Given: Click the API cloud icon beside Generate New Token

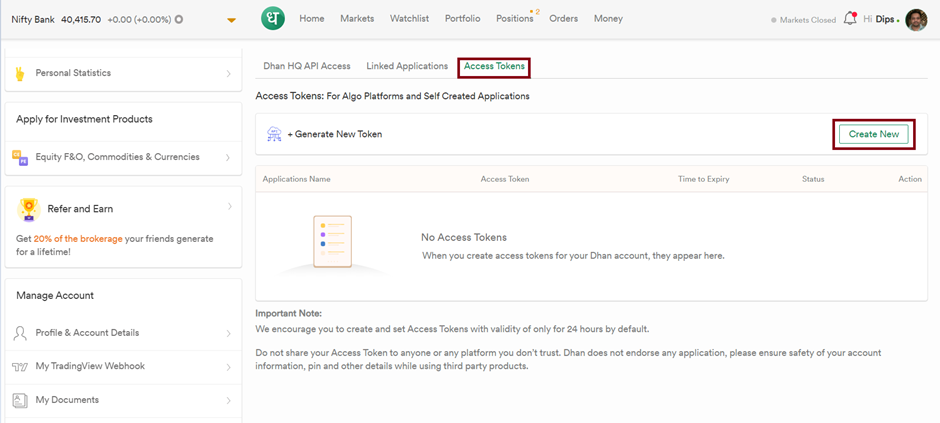Looking at the screenshot, I should (x=273, y=134).
